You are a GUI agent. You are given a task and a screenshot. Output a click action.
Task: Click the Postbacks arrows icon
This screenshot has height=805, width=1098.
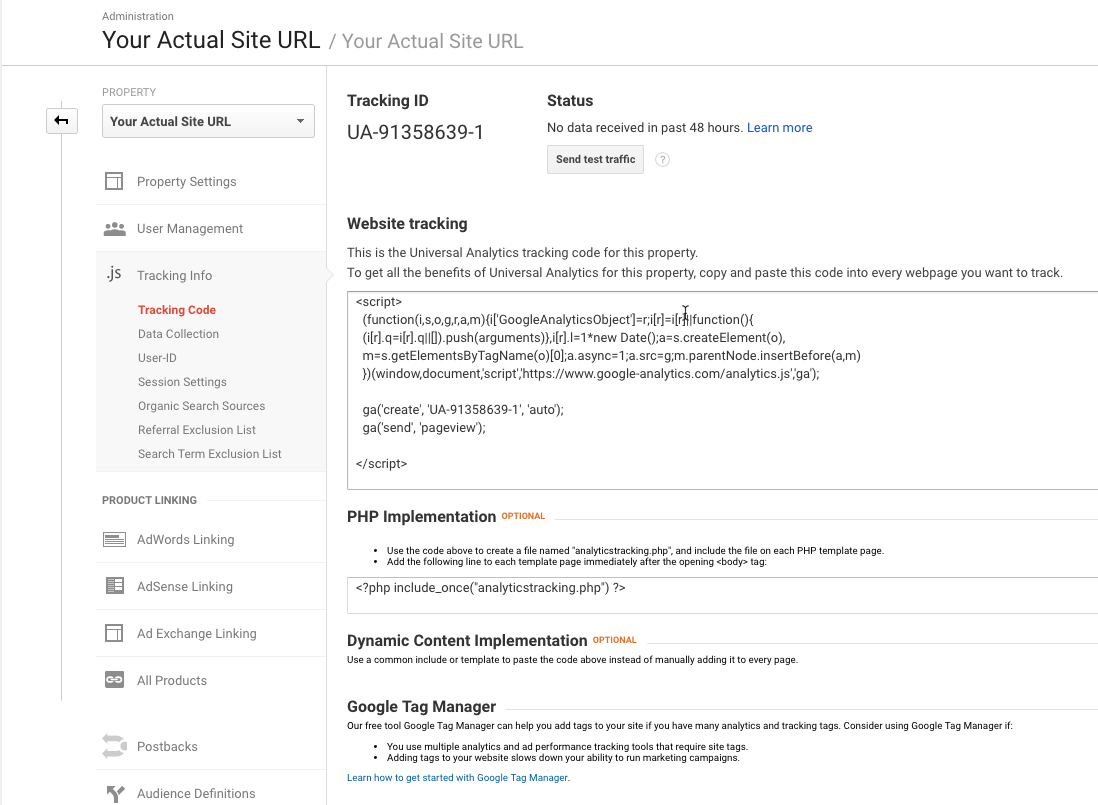(114, 747)
